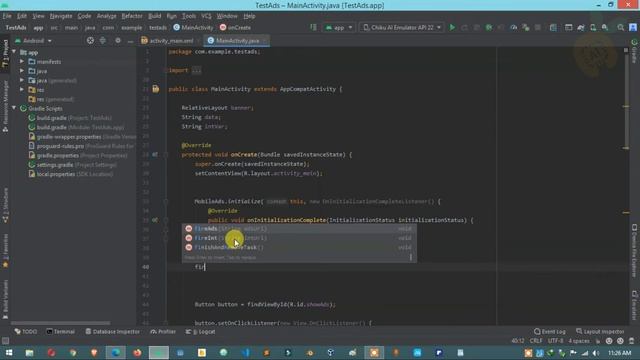Open local.properties in project tree
Viewport: 640px width, 360px height.
(x=71, y=174)
